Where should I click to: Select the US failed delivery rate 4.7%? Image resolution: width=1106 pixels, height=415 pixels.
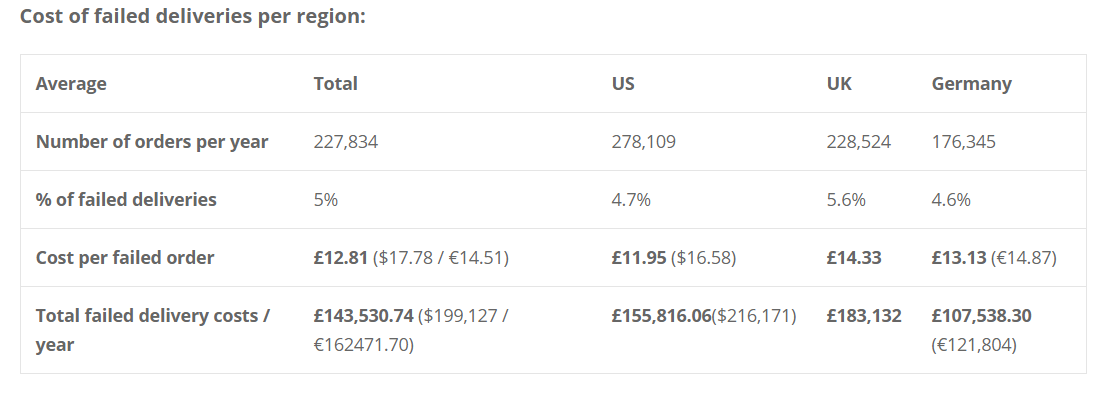tap(631, 200)
